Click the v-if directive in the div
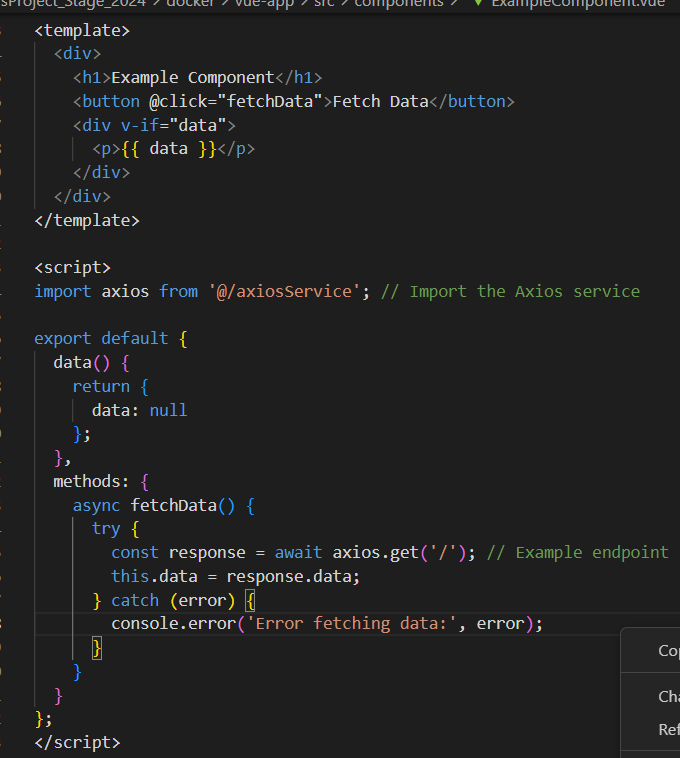680x758 pixels. point(140,125)
